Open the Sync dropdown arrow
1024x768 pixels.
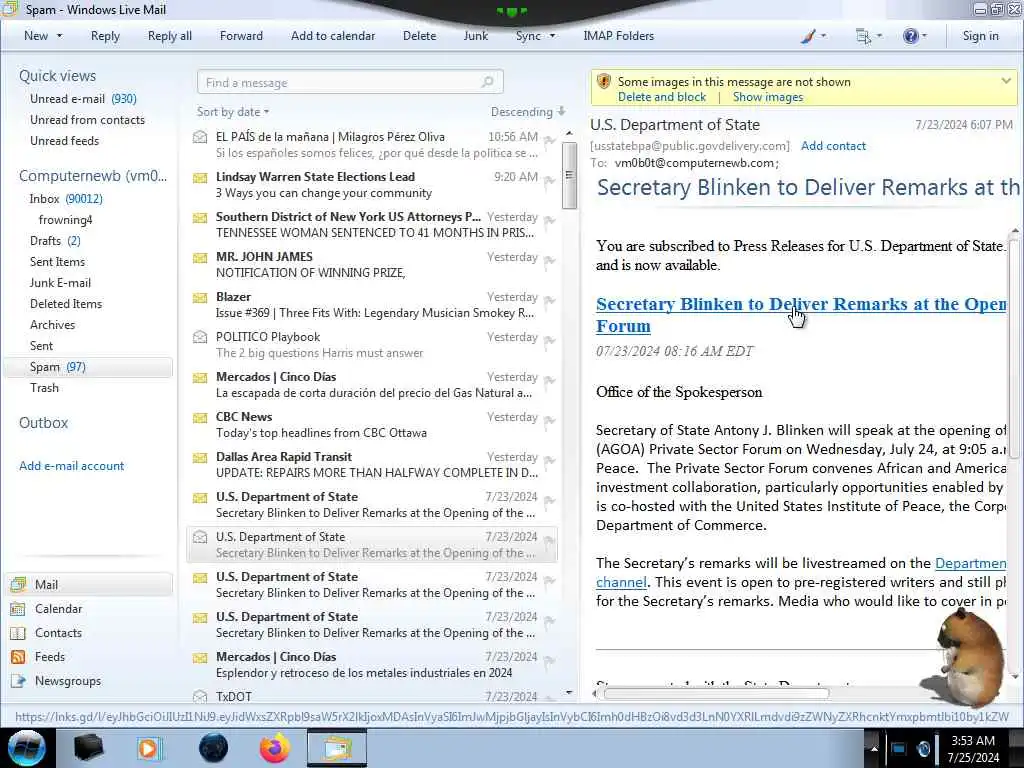coord(552,36)
